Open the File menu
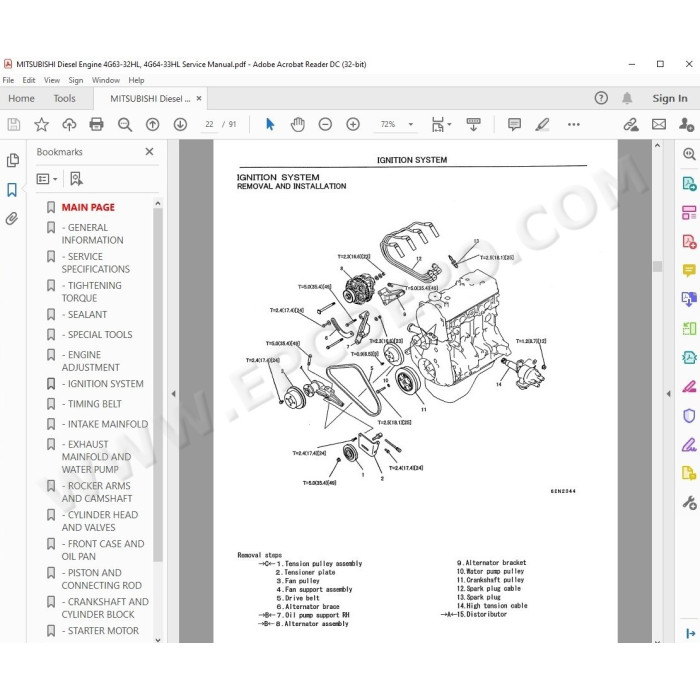The height and width of the screenshot is (700, 700). pyautogui.click(x=8, y=80)
